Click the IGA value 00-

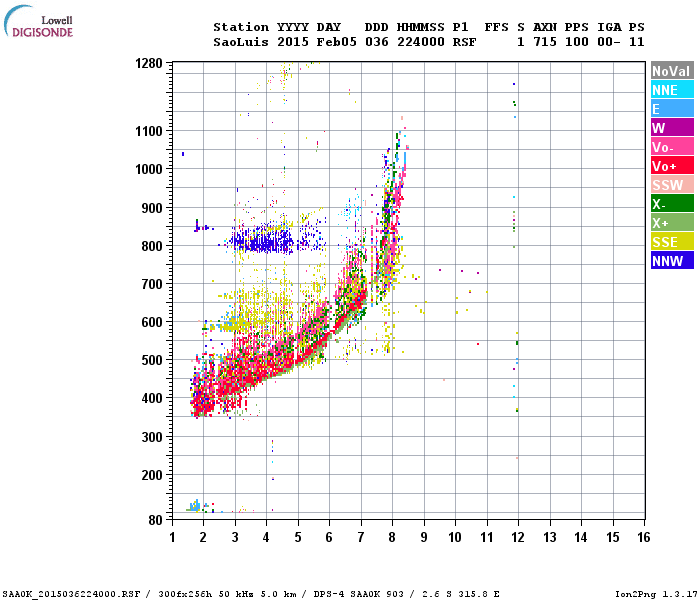(608, 42)
